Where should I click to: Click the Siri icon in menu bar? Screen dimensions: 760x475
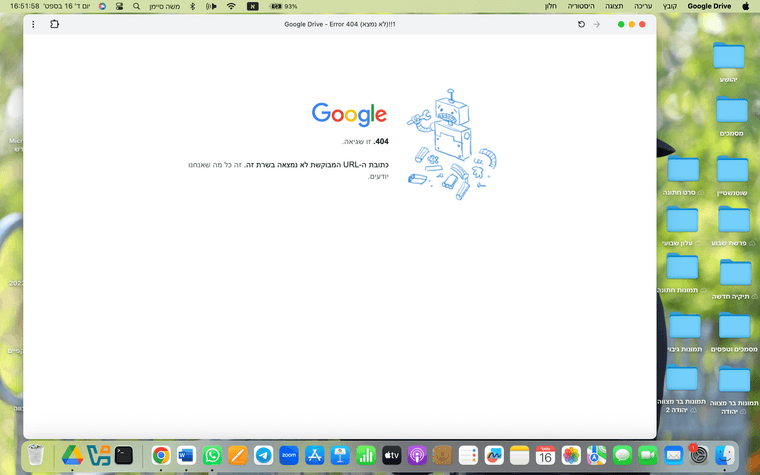pos(102,6)
